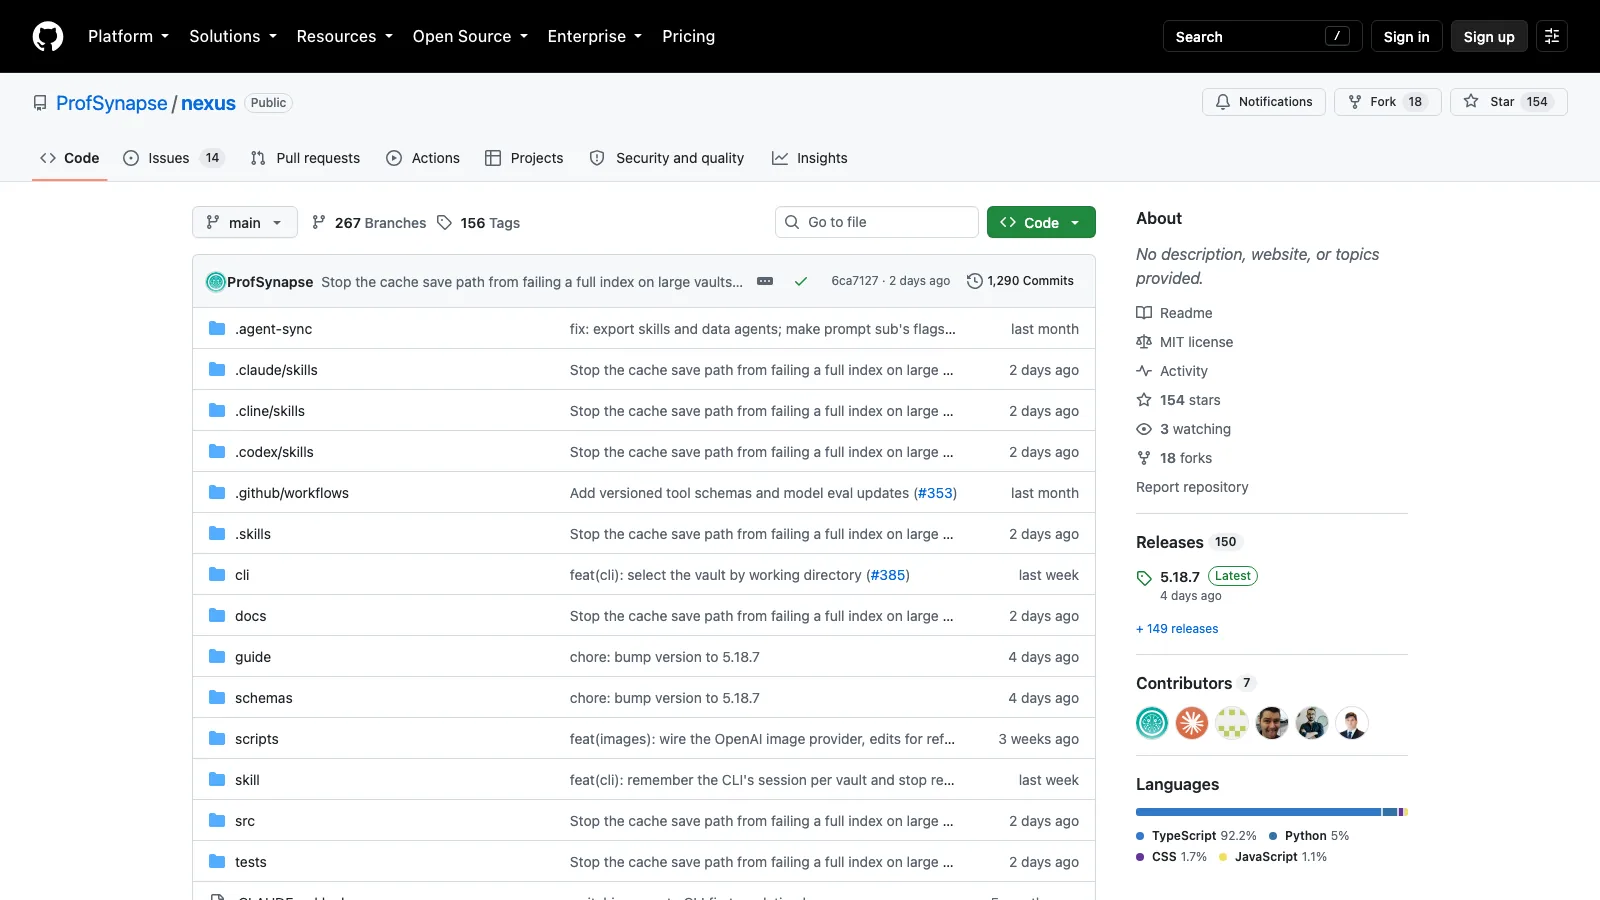Open pull request #353 link
The height and width of the screenshot is (900, 1600).
click(x=935, y=493)
